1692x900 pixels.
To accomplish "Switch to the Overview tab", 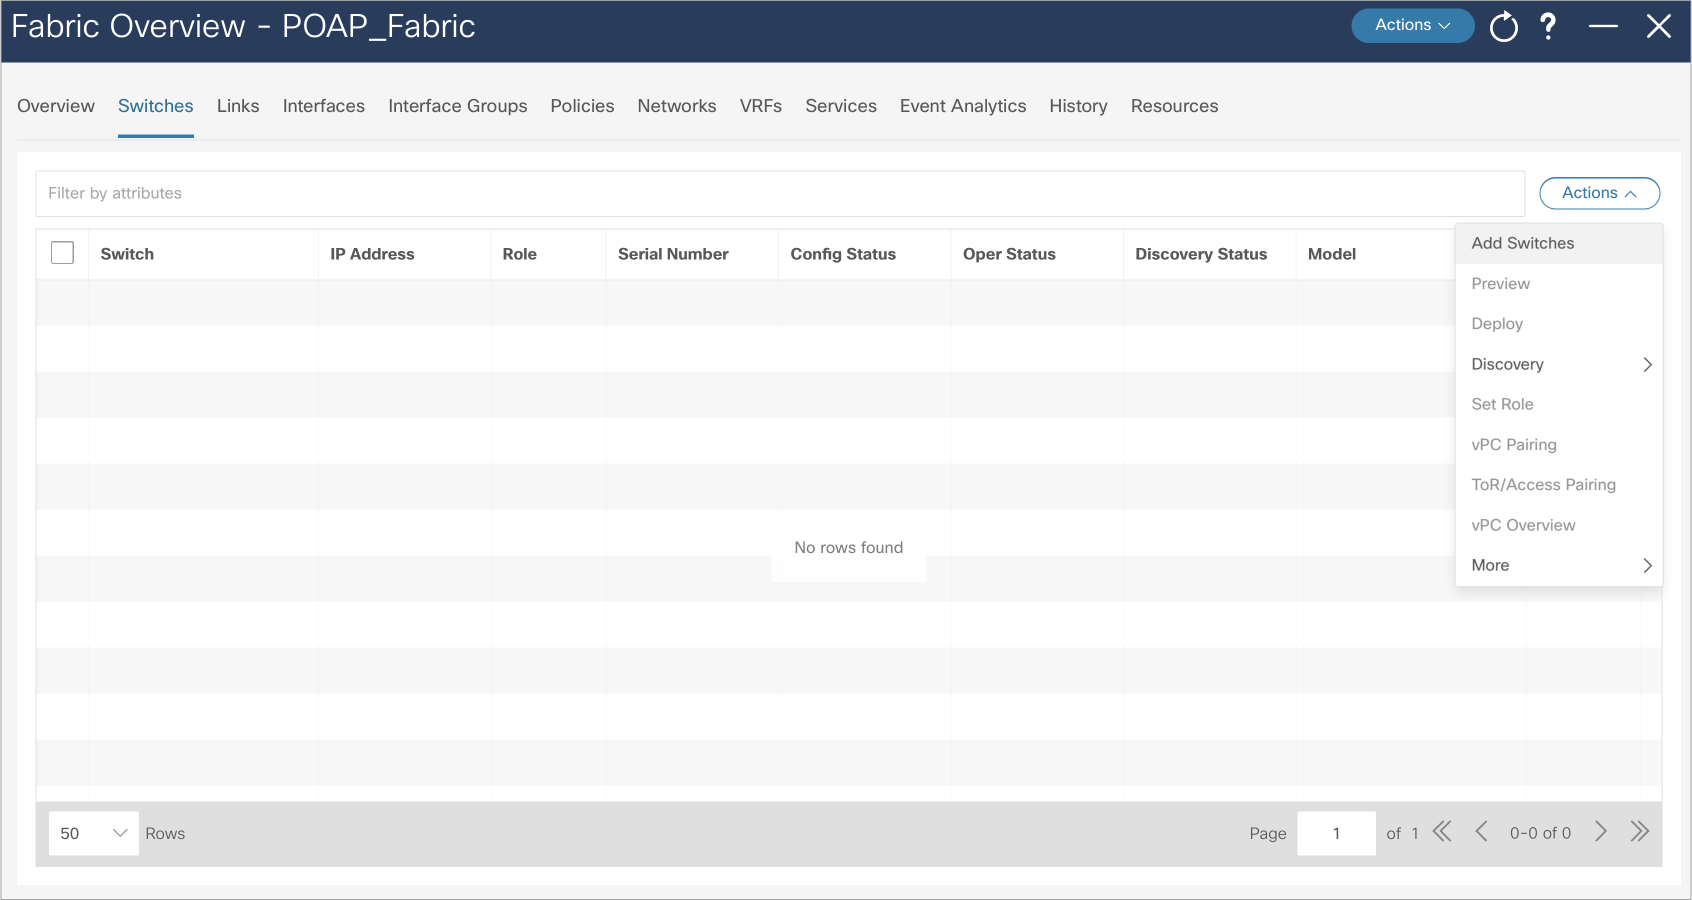I will click(x=56, y=106).
